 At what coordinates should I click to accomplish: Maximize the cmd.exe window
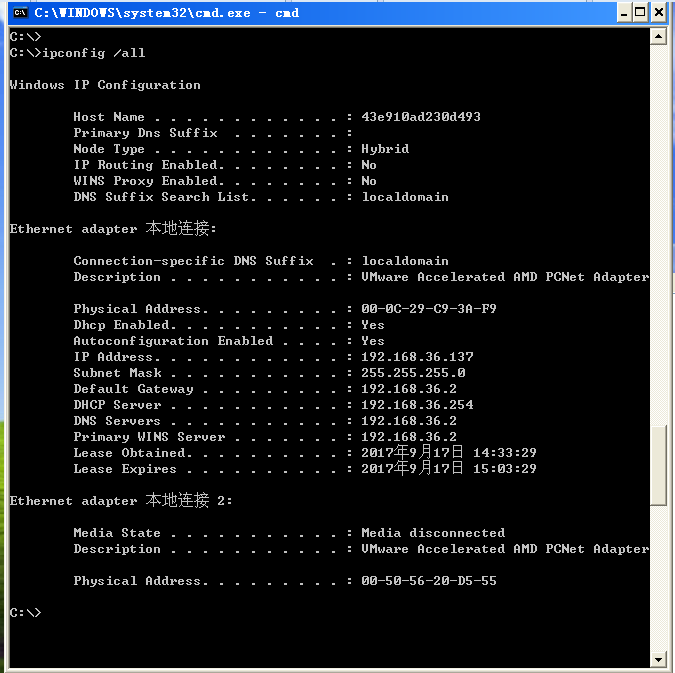(x=640, y=13)
